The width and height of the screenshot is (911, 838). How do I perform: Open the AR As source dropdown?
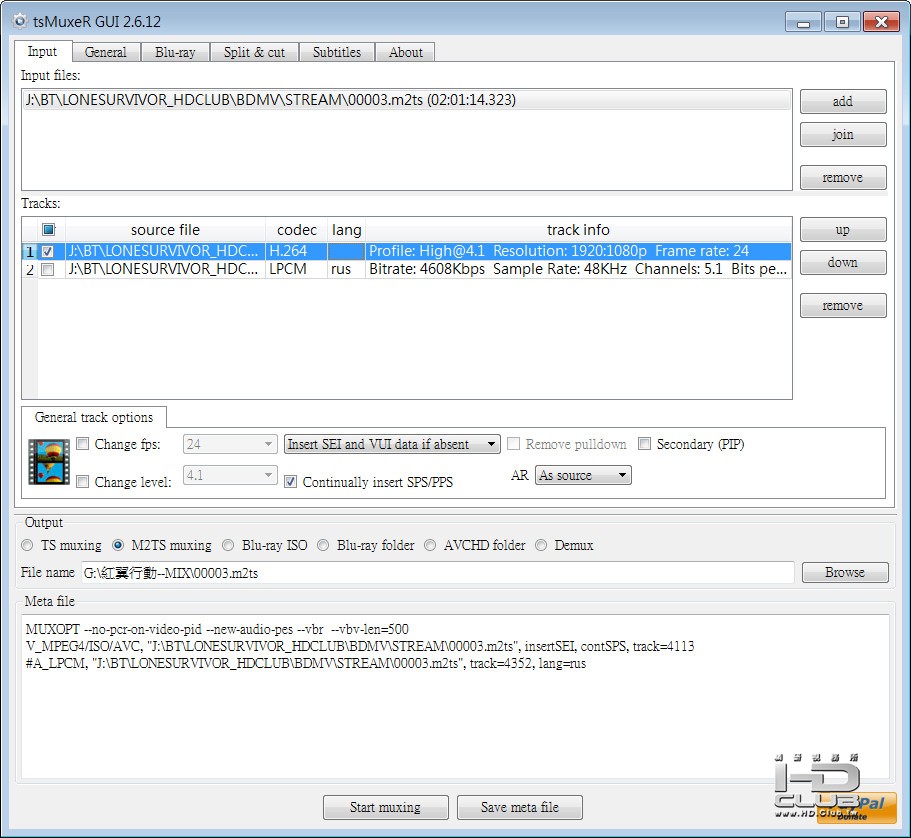[x=583, y=475]
